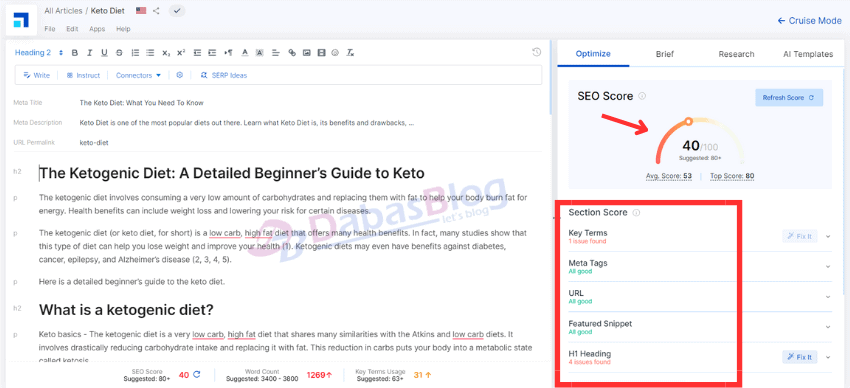
Task: Open the text background color picker
Action: point(260,53)
